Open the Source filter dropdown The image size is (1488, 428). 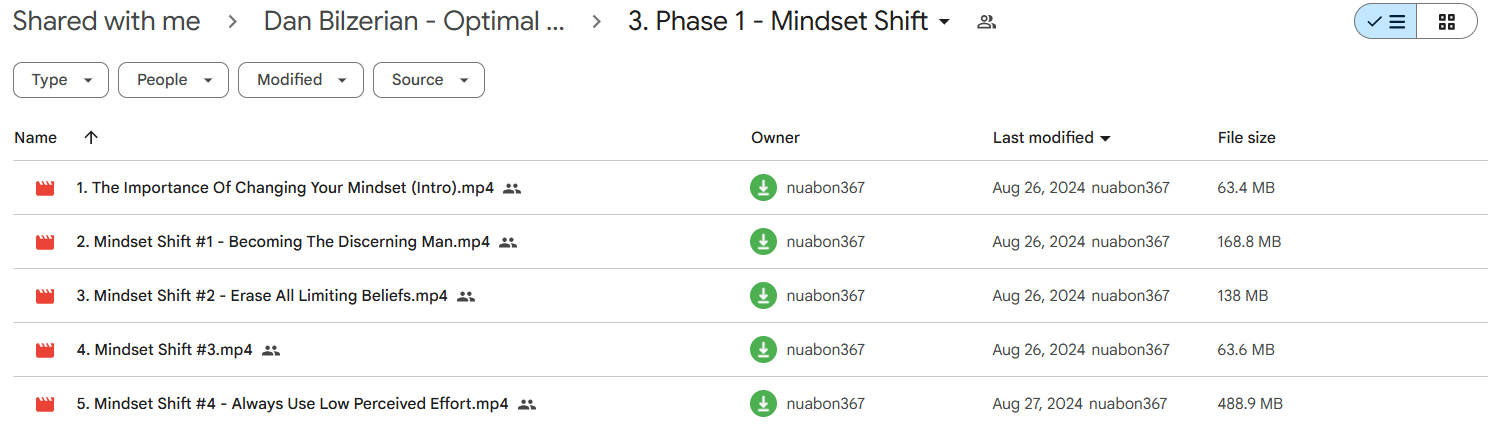[x=429, y=80]
